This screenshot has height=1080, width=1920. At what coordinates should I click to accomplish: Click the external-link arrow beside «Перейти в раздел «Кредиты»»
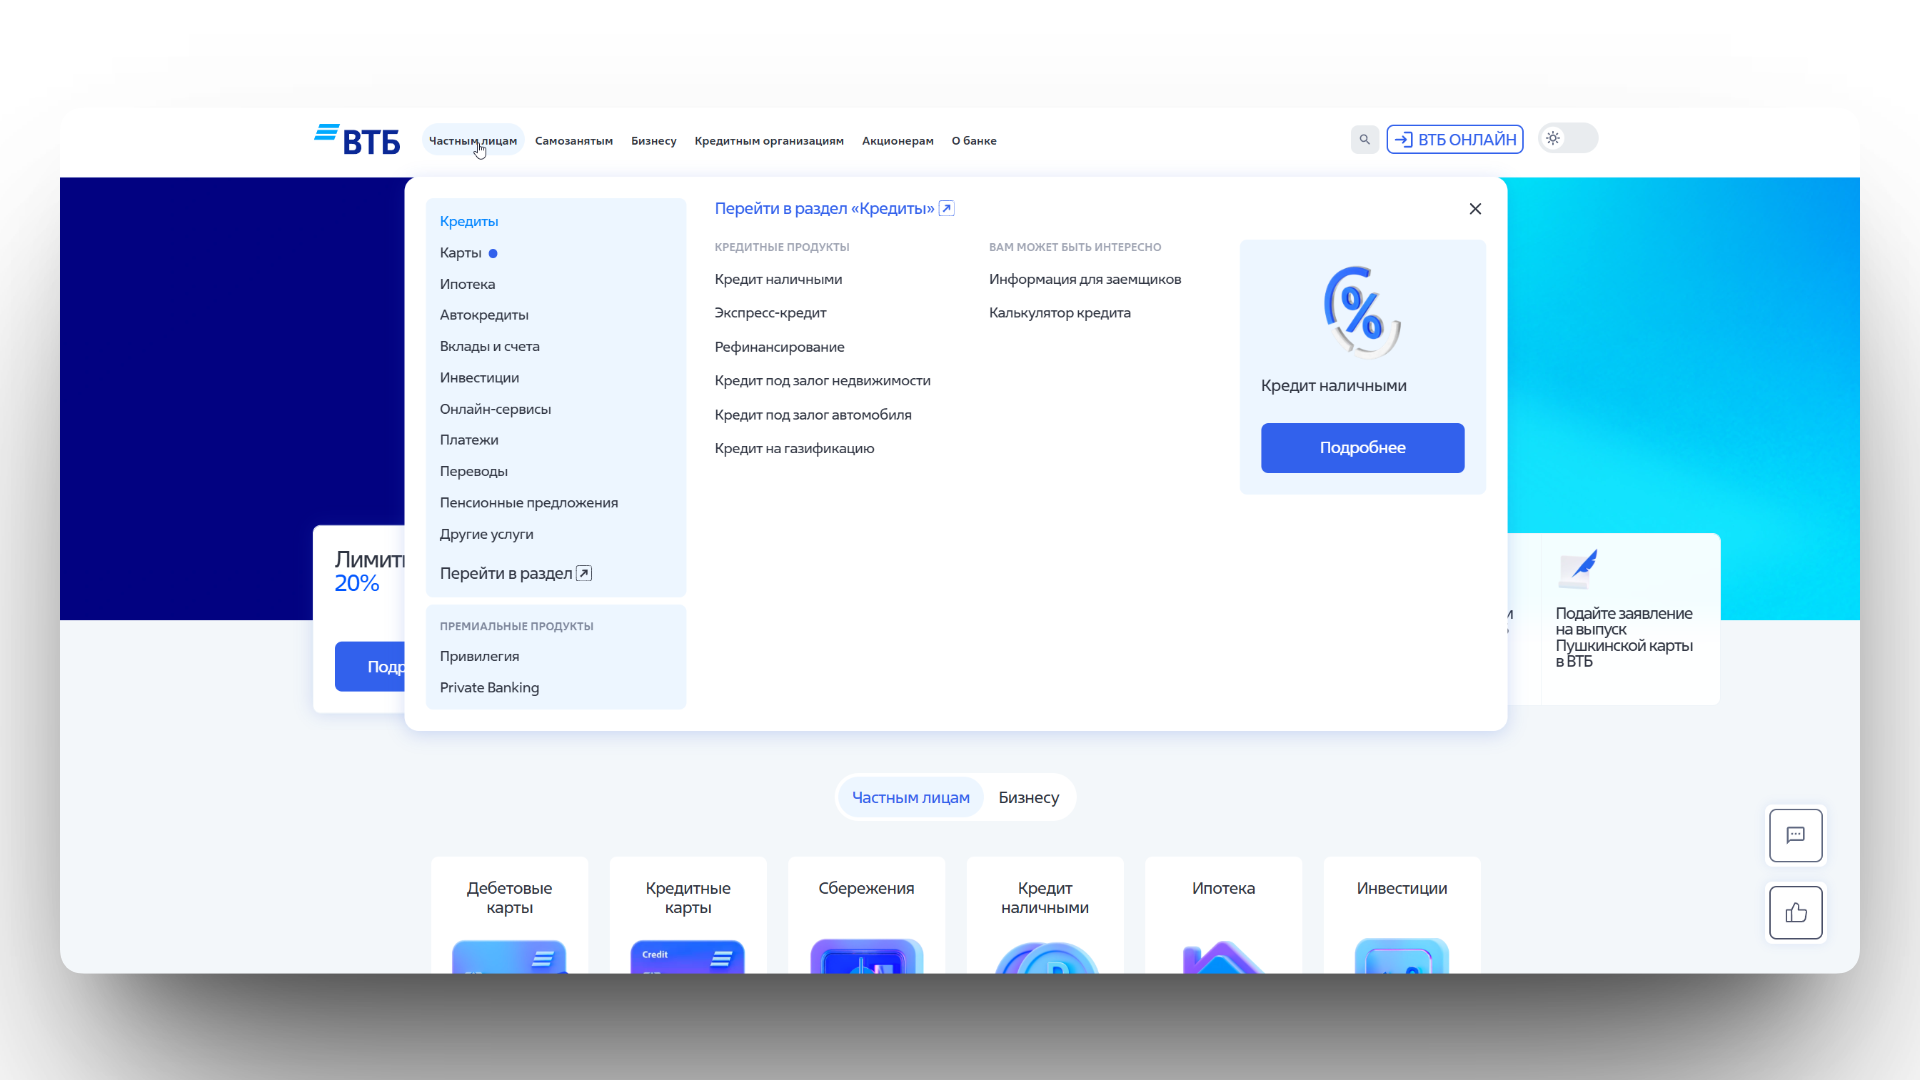(x=945, y=208)
